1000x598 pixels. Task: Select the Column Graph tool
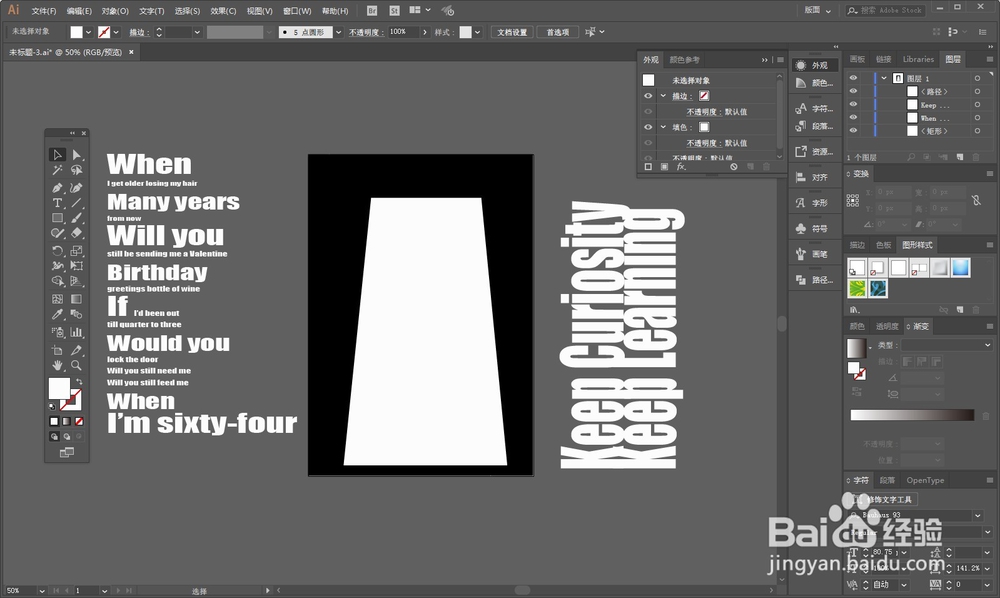click(x=77, y=332)
